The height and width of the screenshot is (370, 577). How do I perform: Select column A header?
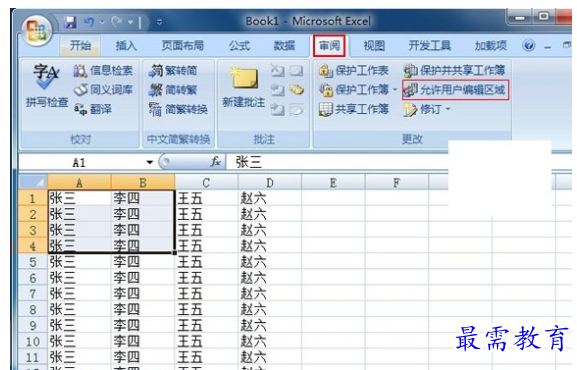[x=79, y=182]
